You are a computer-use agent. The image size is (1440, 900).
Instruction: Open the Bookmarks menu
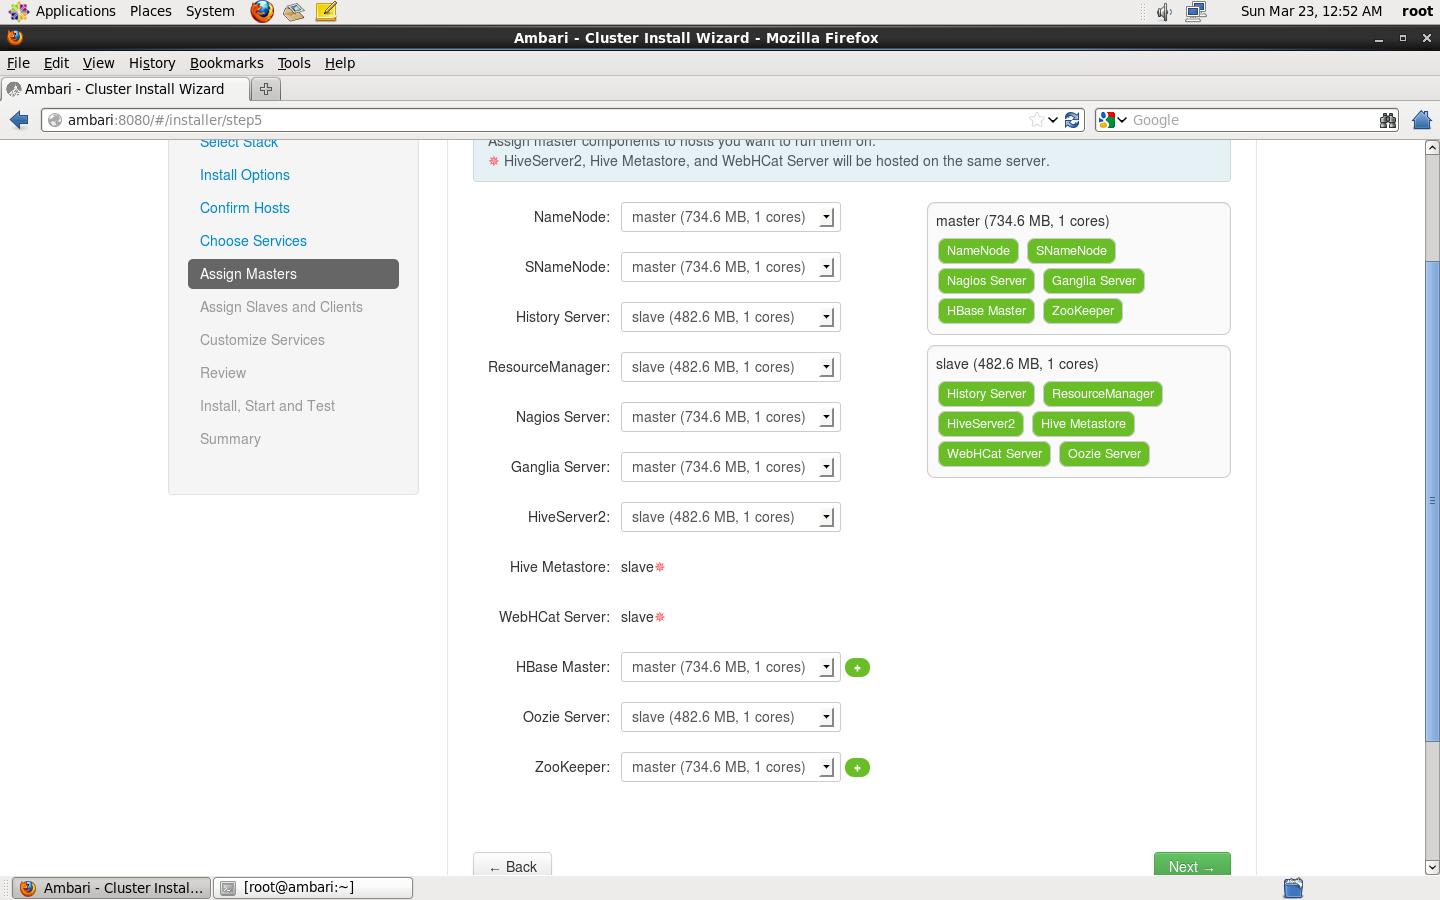click(226, 62)
